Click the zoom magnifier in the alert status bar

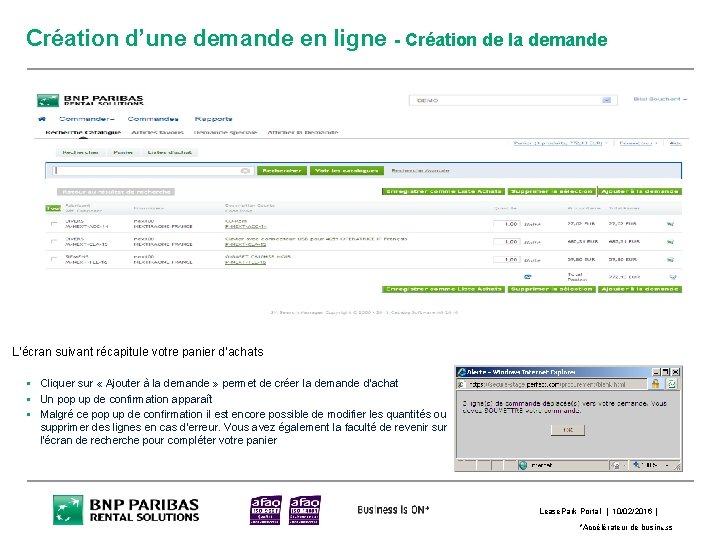click(637, 465)
